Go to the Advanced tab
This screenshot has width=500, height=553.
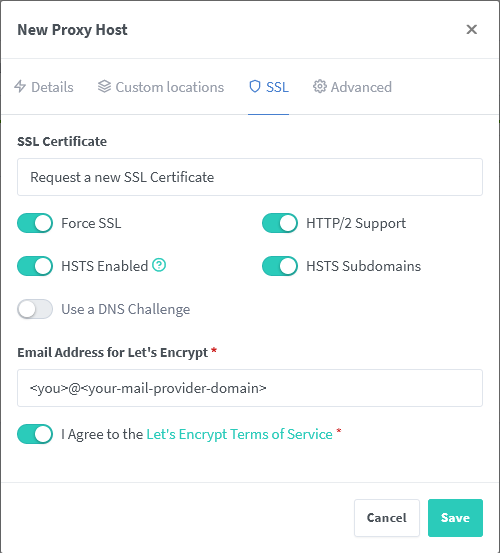(x=352, y=87)
